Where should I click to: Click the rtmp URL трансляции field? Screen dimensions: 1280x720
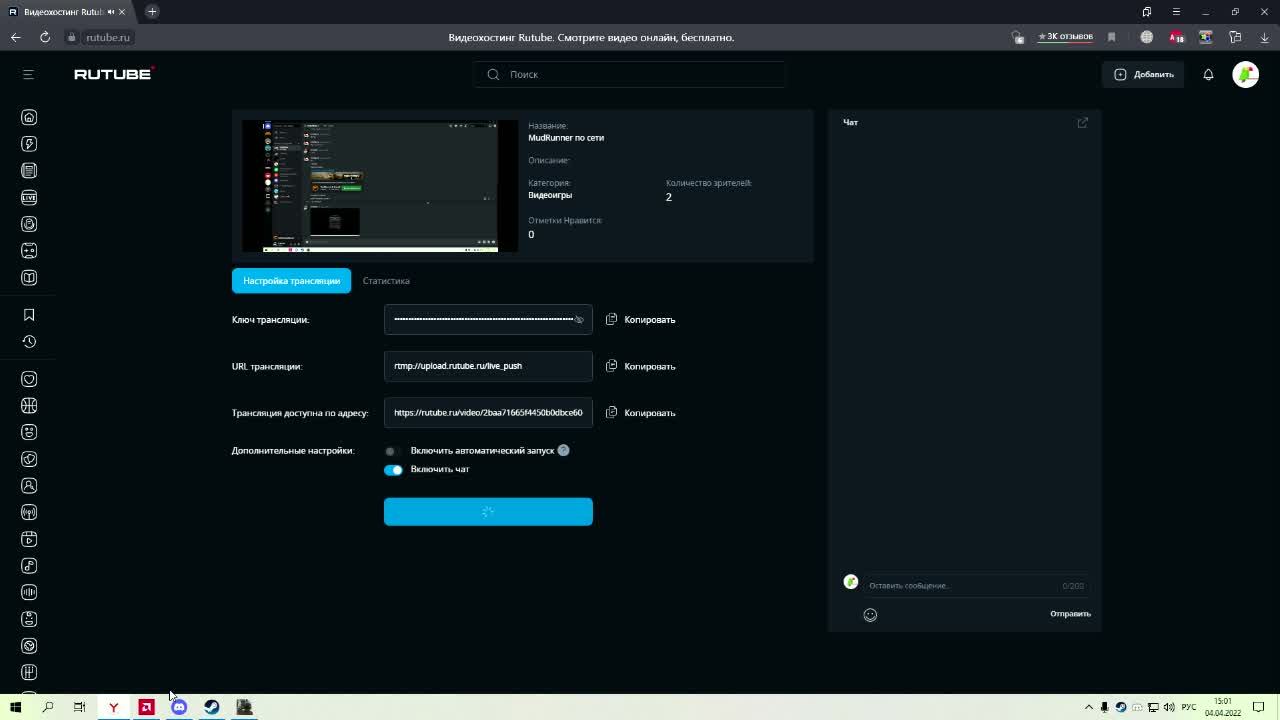(x=488, y=366)
